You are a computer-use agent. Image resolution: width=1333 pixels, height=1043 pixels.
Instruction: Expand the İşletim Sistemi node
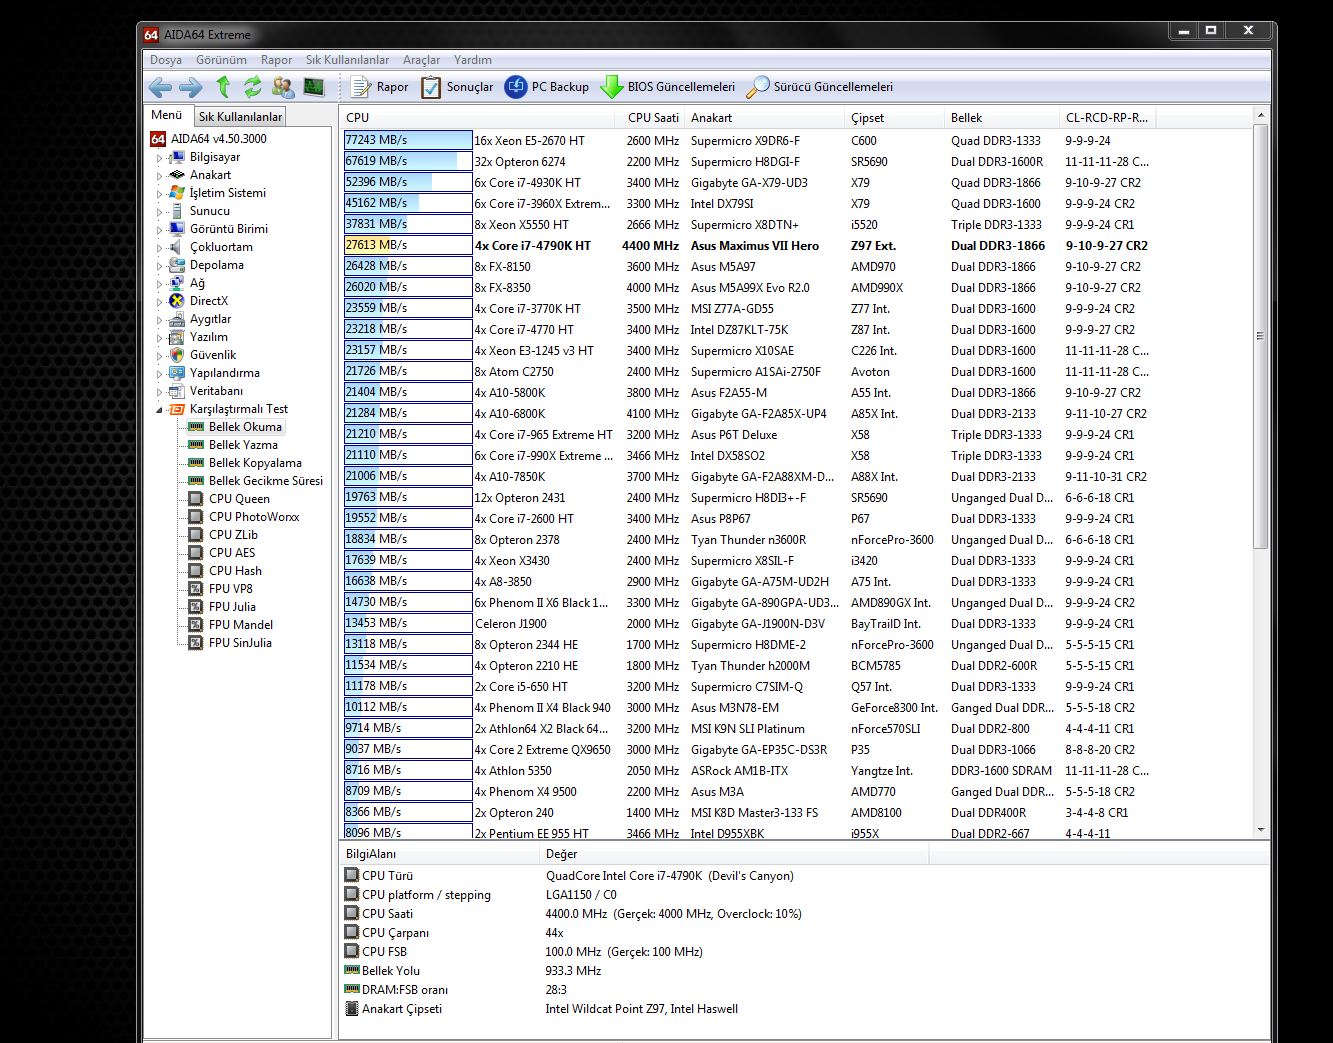point(159,194)
